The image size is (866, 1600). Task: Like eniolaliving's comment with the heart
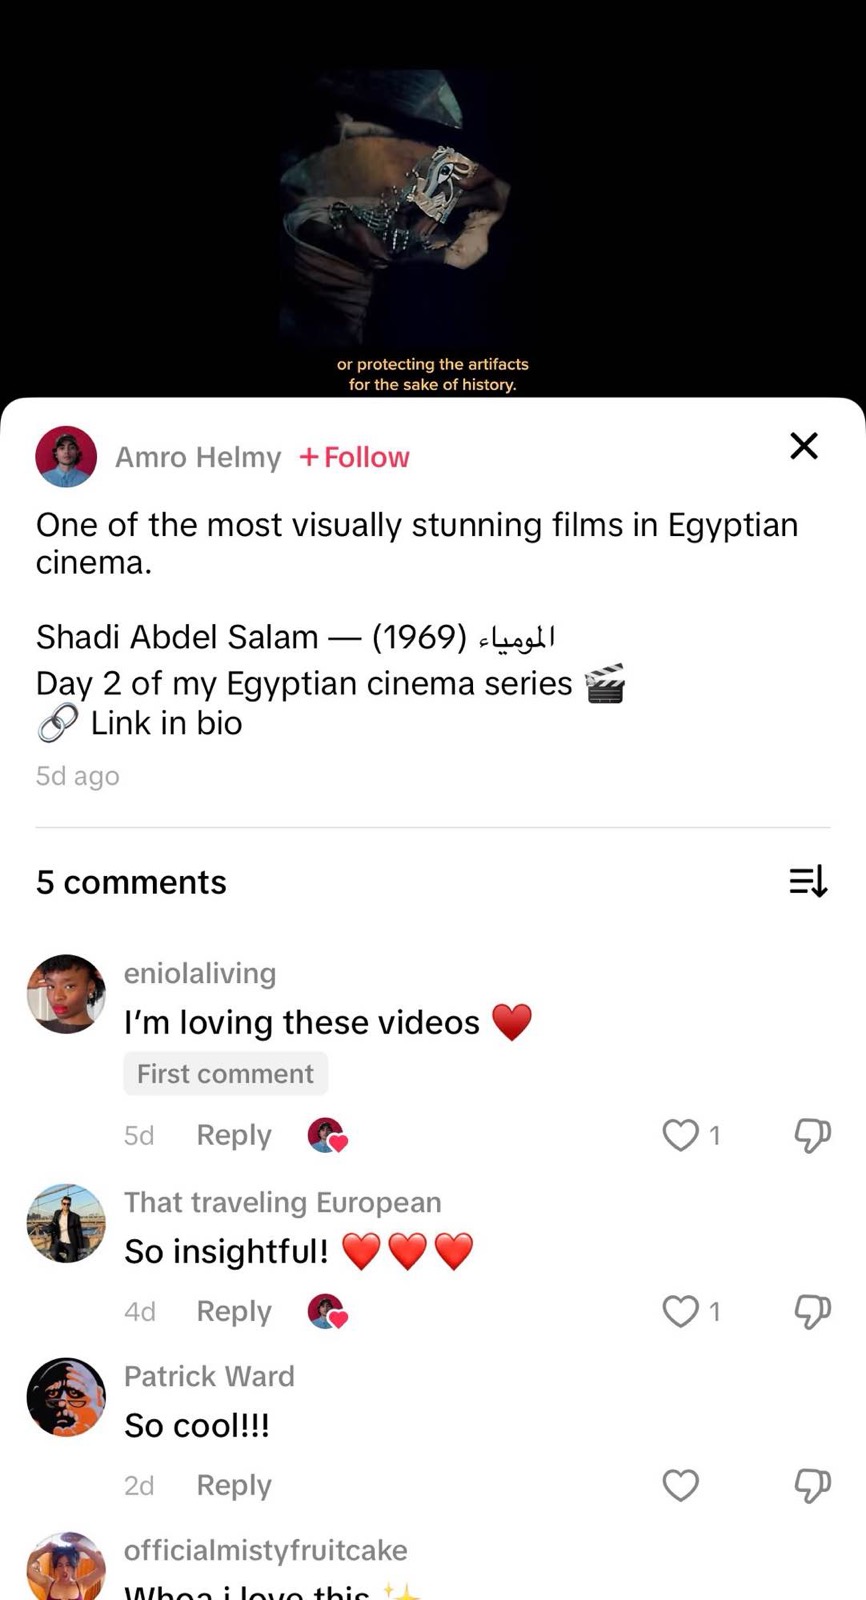[x=681, y=1135]
